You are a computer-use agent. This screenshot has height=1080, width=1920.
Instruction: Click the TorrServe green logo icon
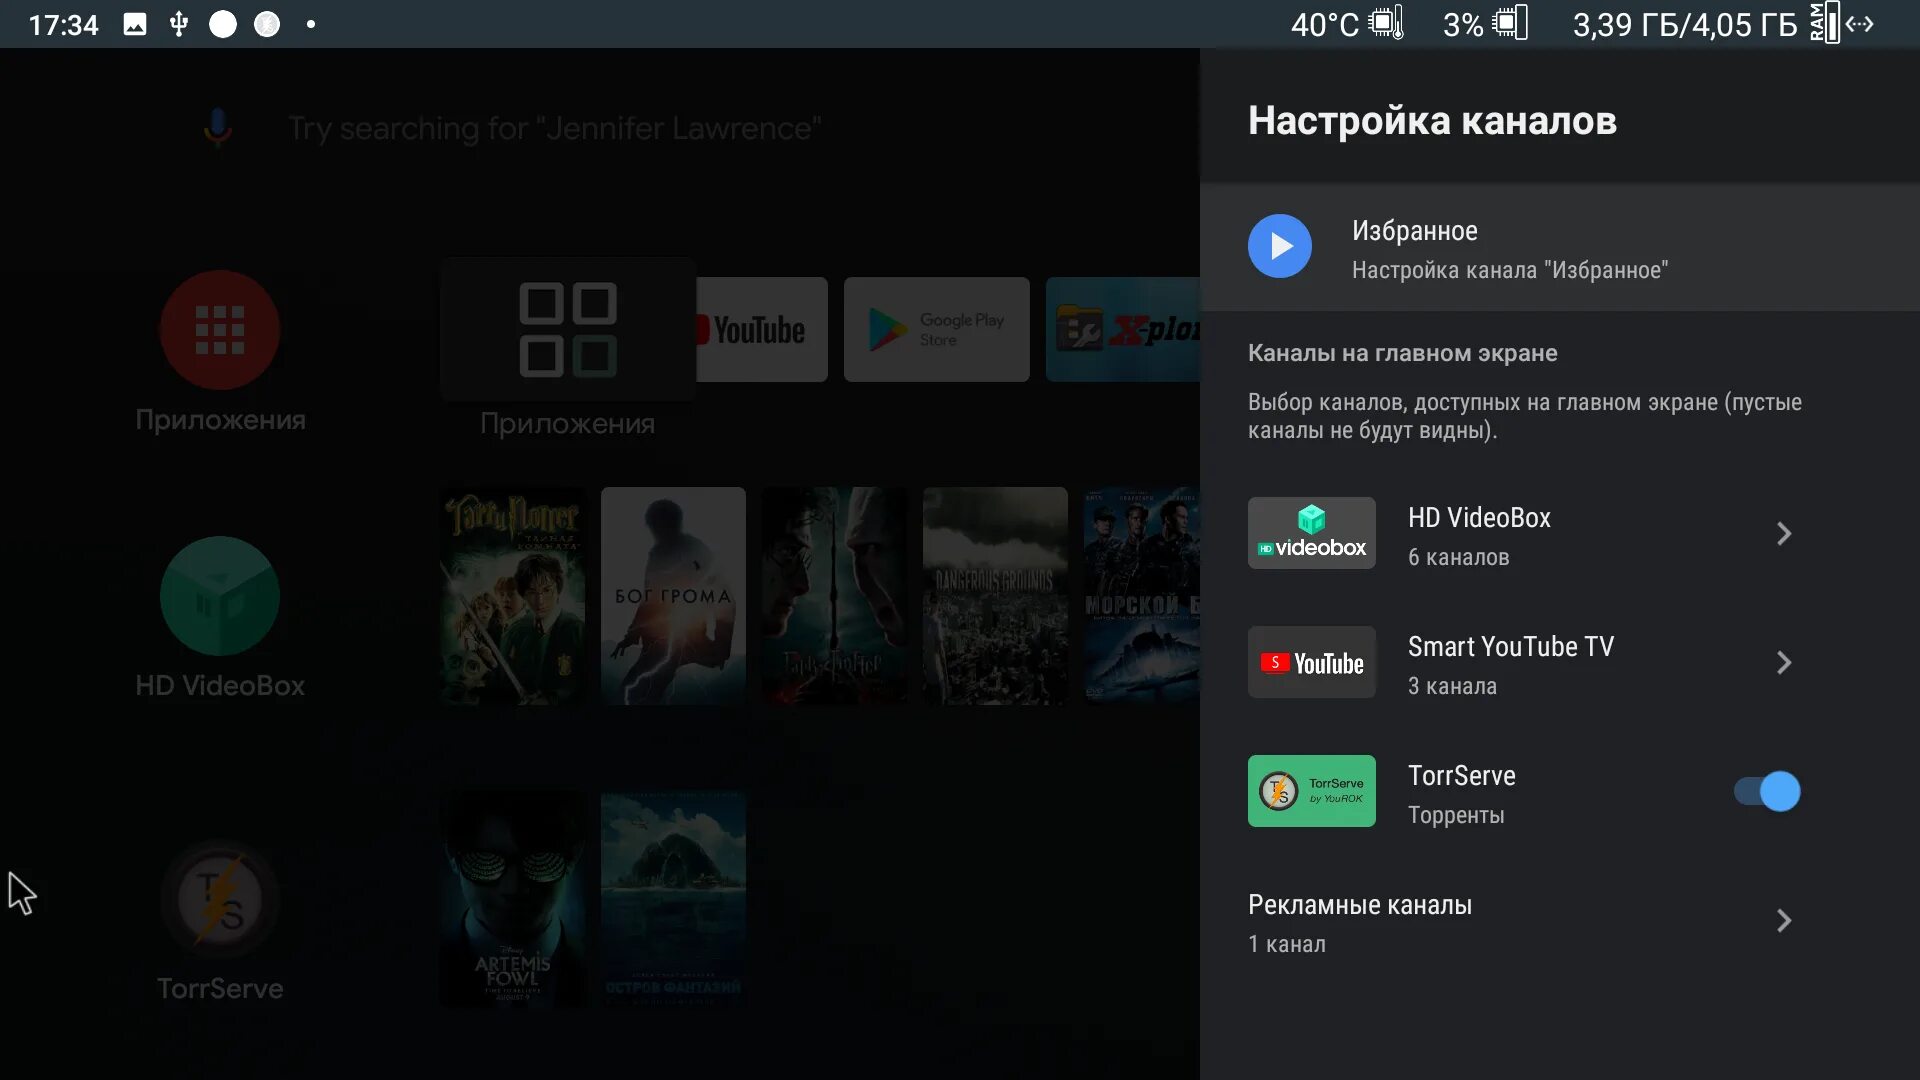pyautogui.click(x=1311, y=791)
